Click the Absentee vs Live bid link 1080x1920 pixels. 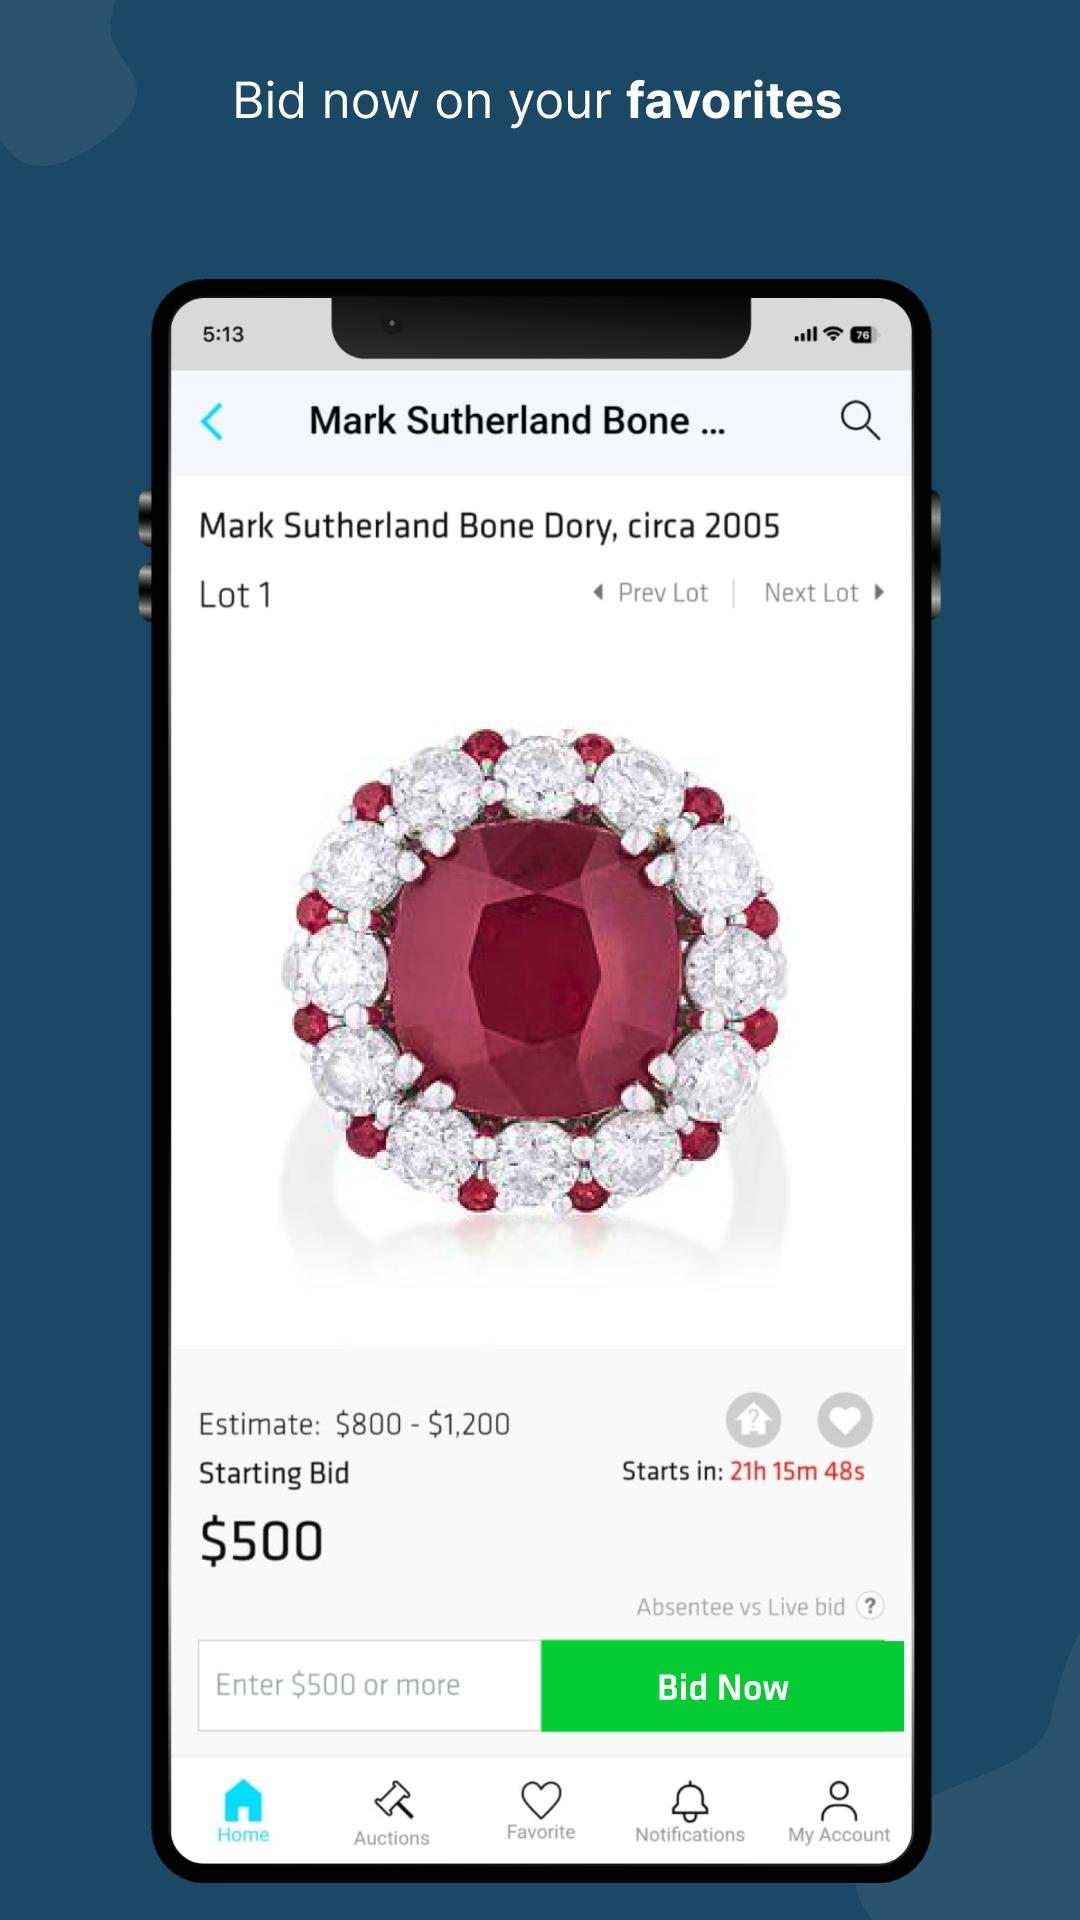pos(741,1607)
